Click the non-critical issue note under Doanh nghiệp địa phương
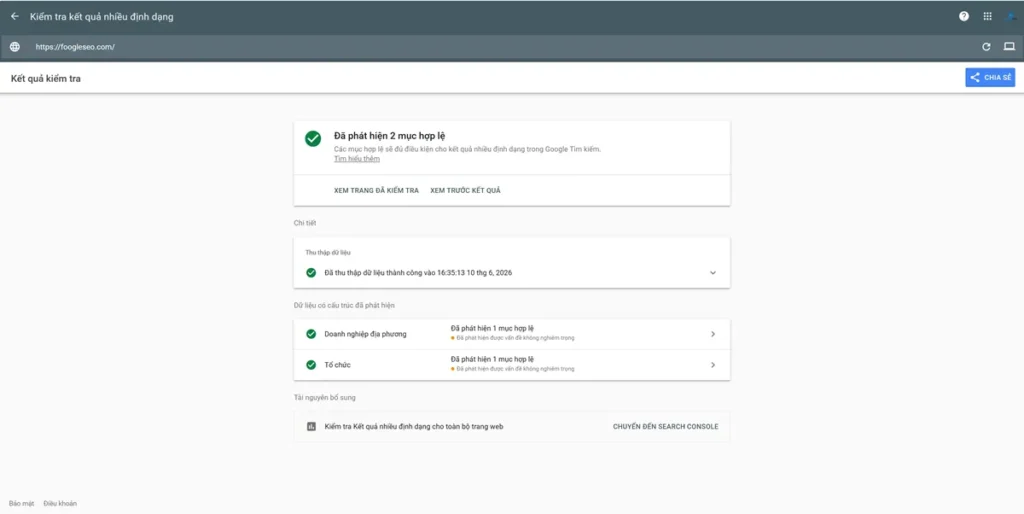The width and height of the screenshot is (1024, 514). pos(513,338)
